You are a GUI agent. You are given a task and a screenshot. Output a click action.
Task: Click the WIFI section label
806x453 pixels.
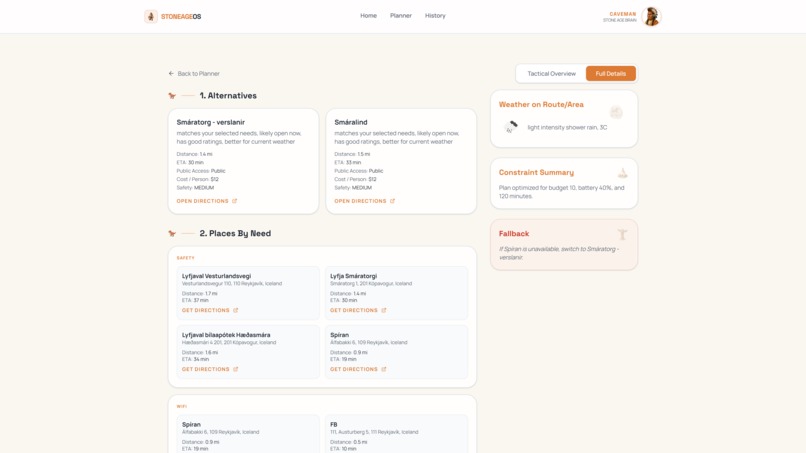[x=181, y=406]
